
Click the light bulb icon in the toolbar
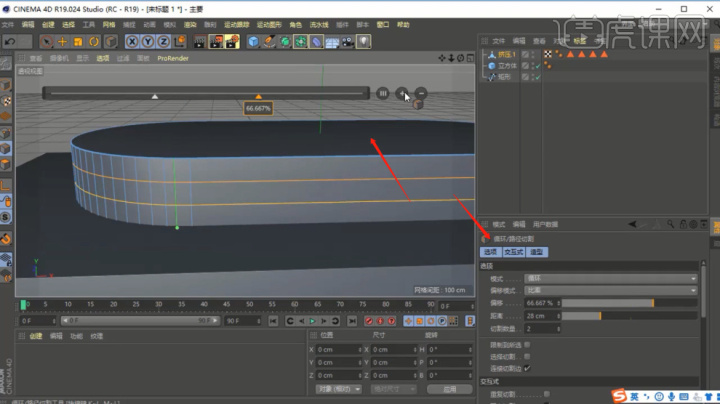click(363, 42)
